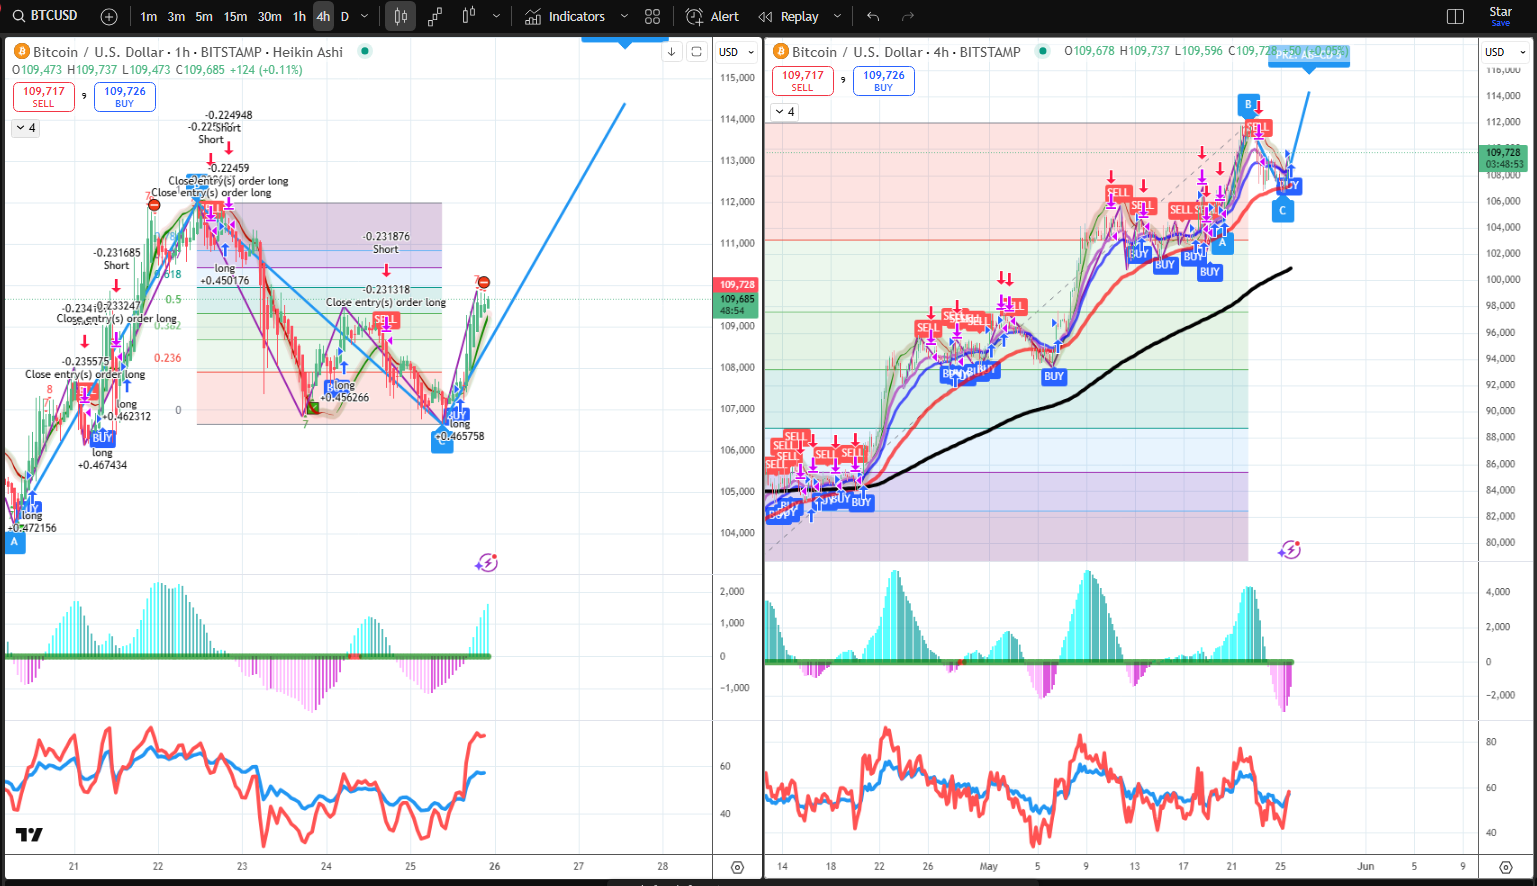Click the blue point A marker on 1h chart
The height and width of the screenshot is (886, 1537).
pos(14,542)
